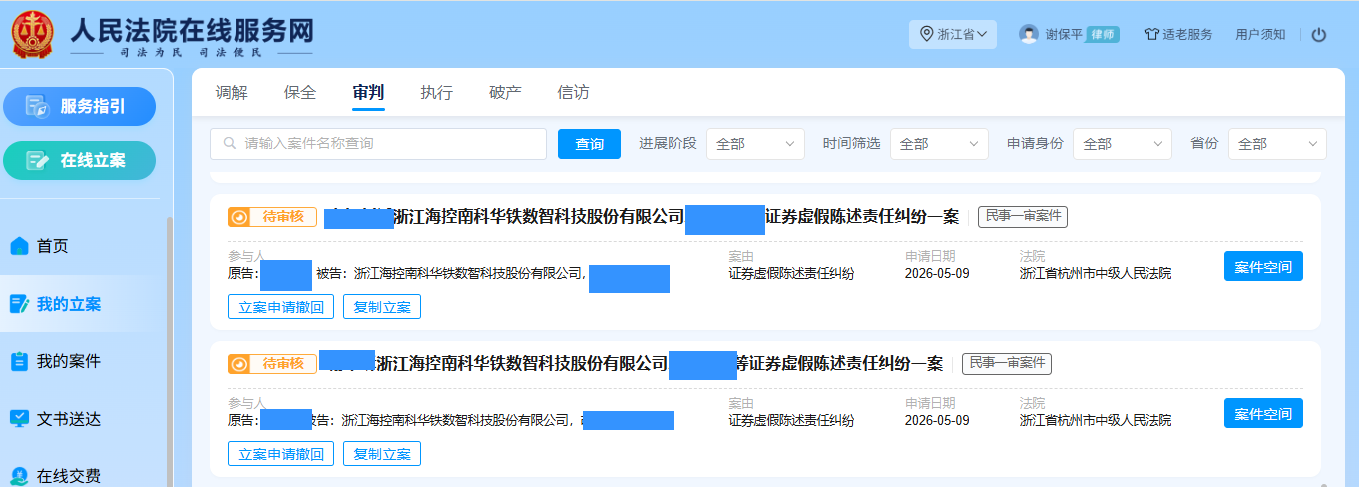Click 复制立案 on the second case
The width and height of the screenshot is (1359, 487).
(x=382, y=454)
